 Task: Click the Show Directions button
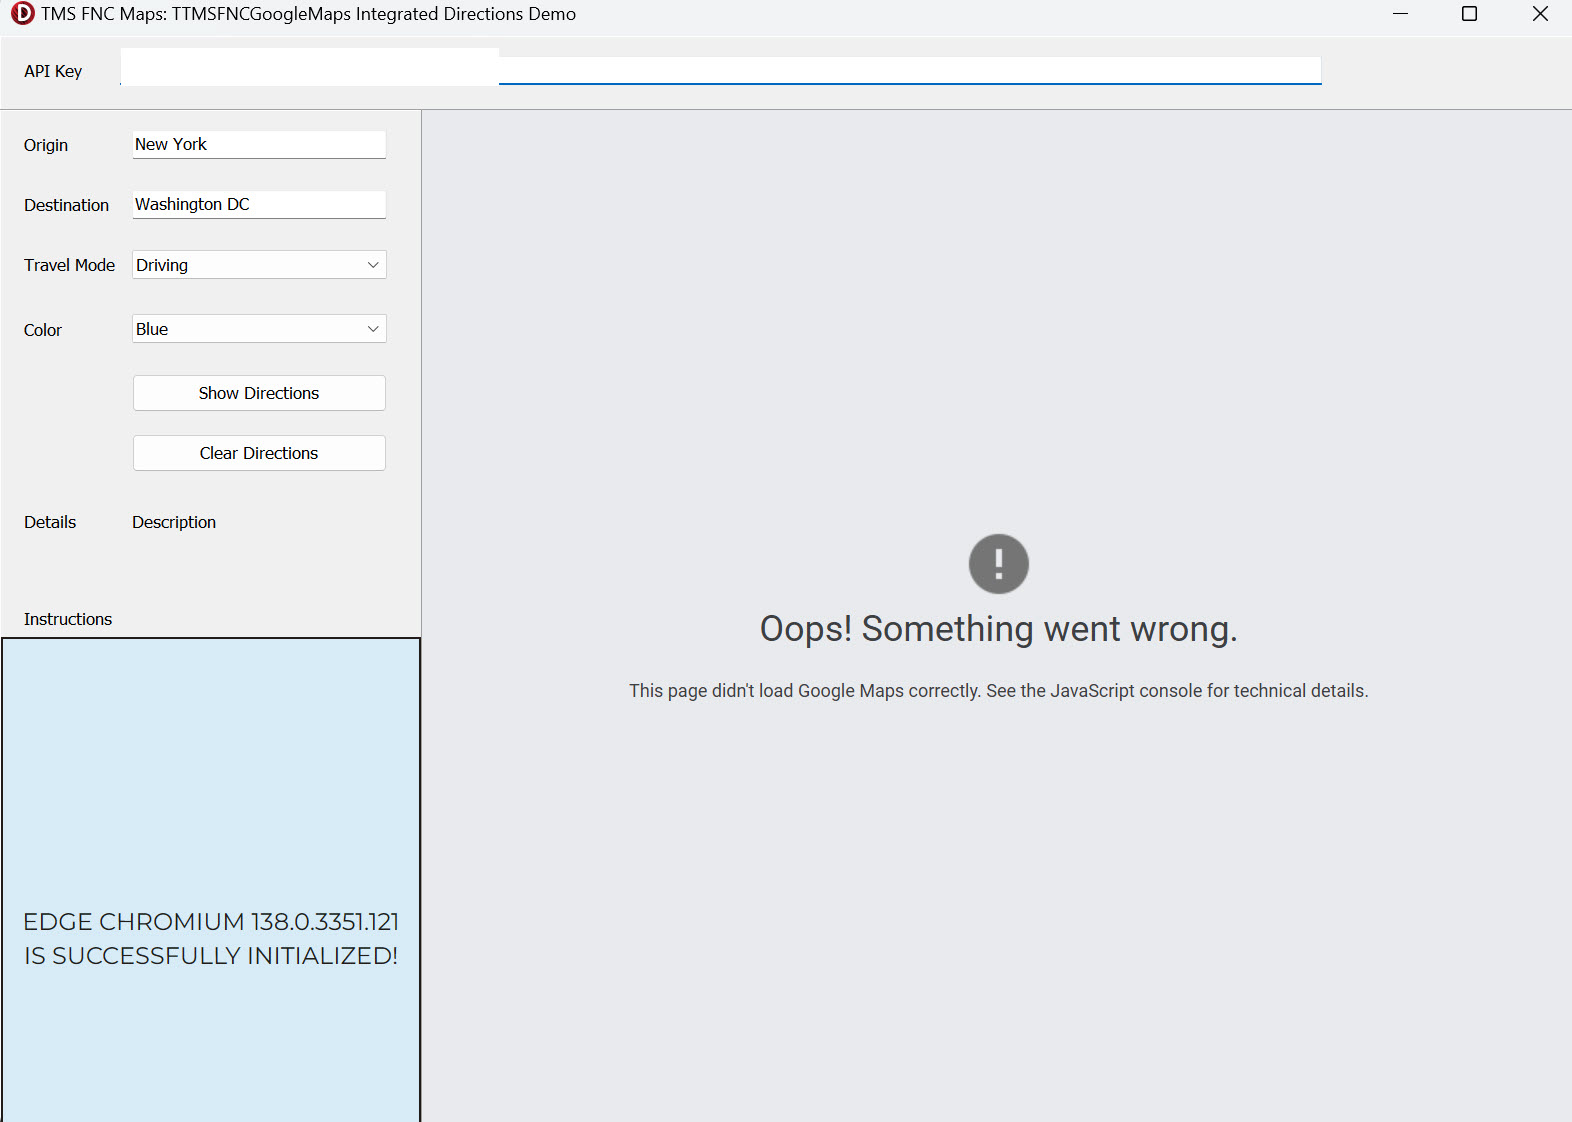pos(259,393)
